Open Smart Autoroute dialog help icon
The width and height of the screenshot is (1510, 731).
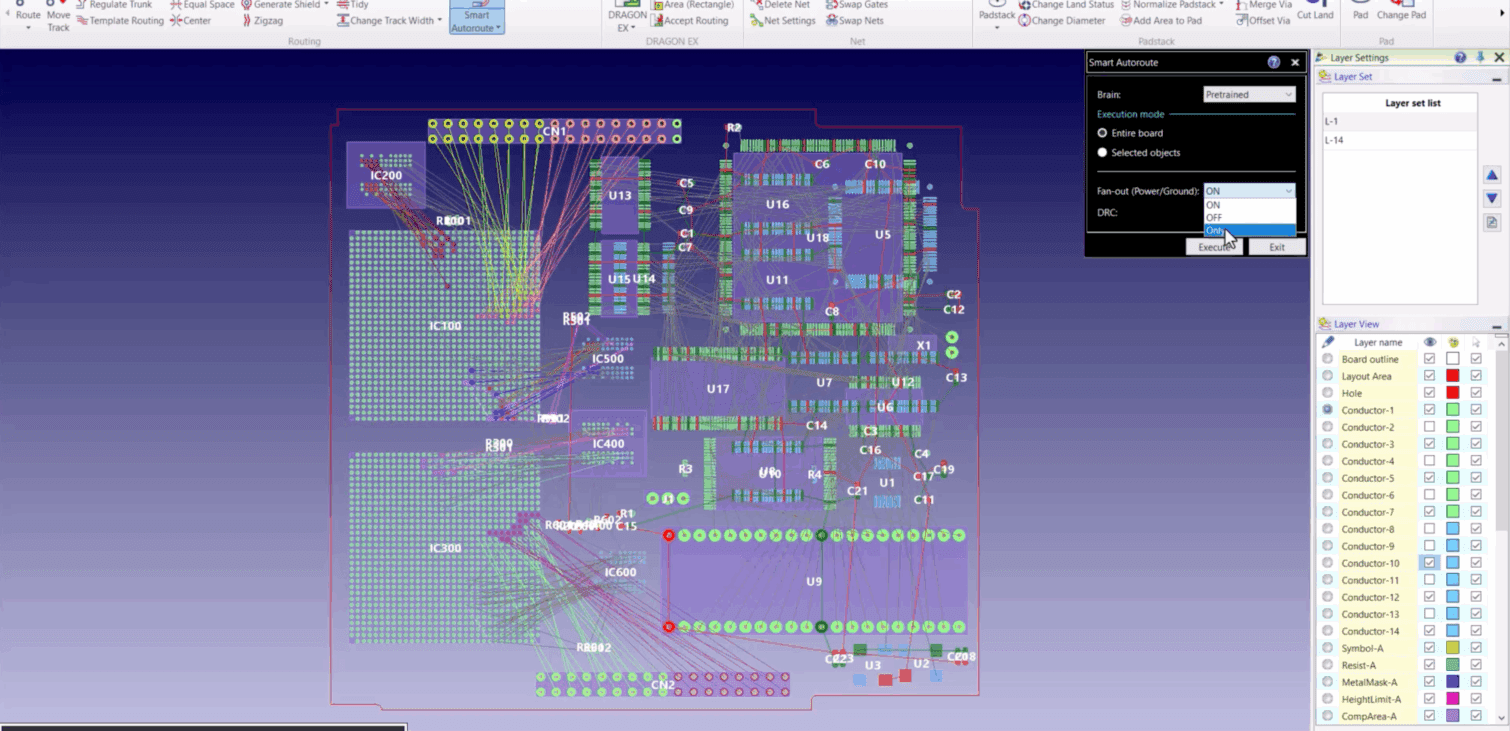(1273, 62)
